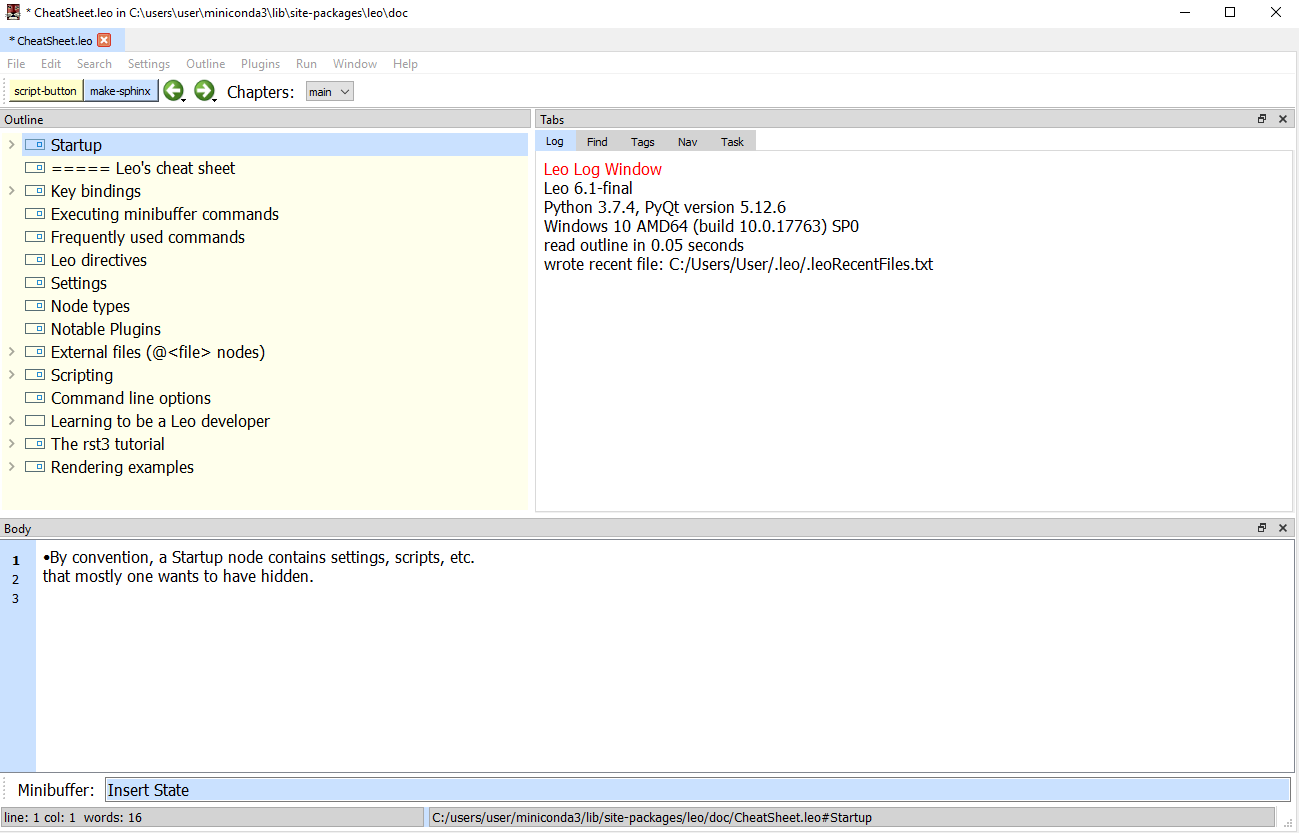The width and height of the screenshot is (1299, 833).
Task: Click the node icon for The rst3 tutorial
Action: pyautogui.click(x=35, y=444)
